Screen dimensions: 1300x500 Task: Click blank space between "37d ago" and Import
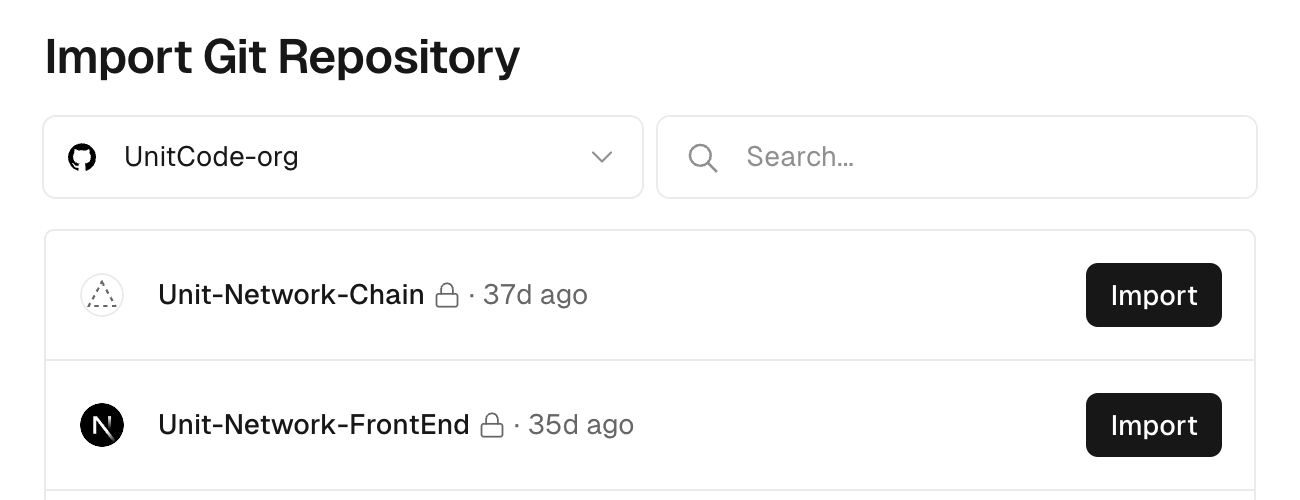click(x=830, y=295)
